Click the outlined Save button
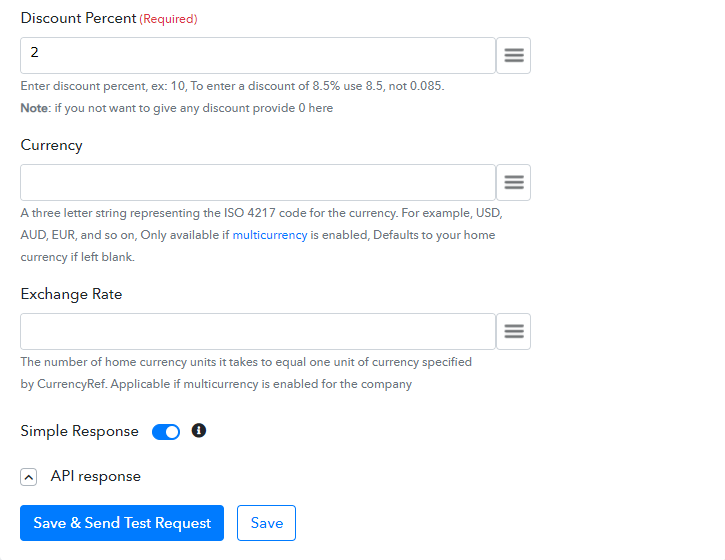This screenshot has height=560, width=725. tap(266, 523)
